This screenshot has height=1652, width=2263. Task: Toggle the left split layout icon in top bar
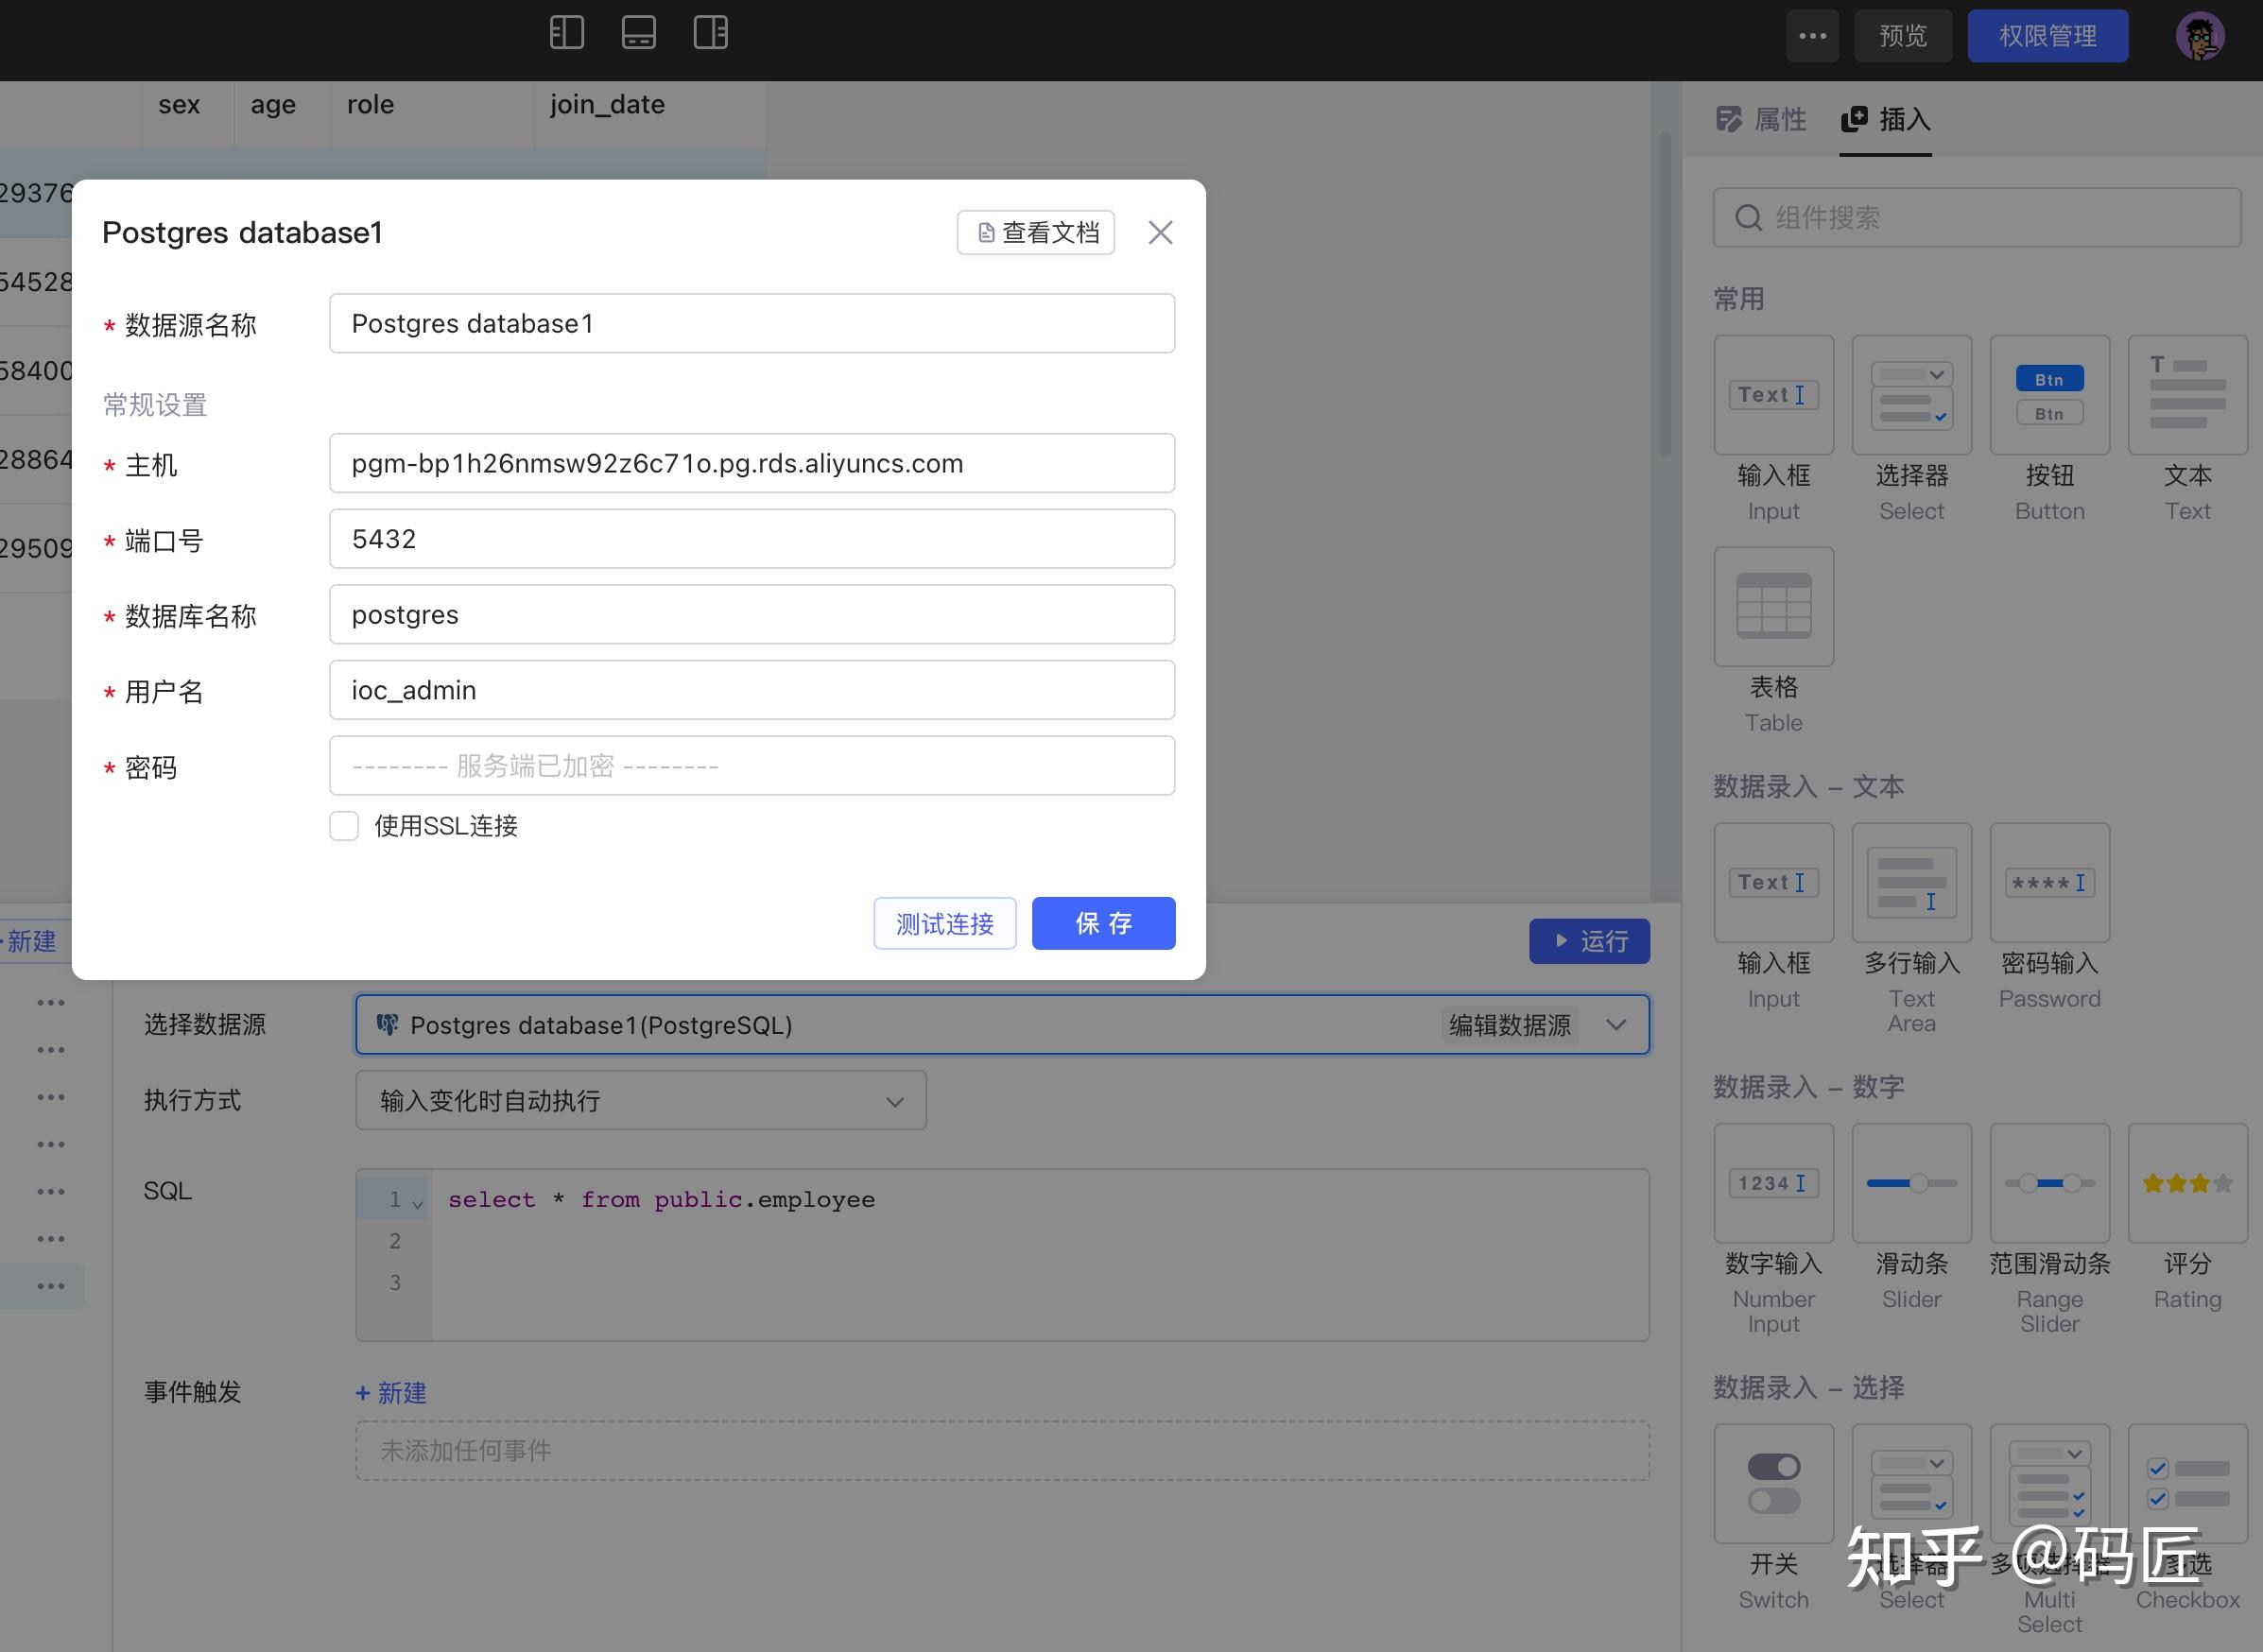click(566, 32)
